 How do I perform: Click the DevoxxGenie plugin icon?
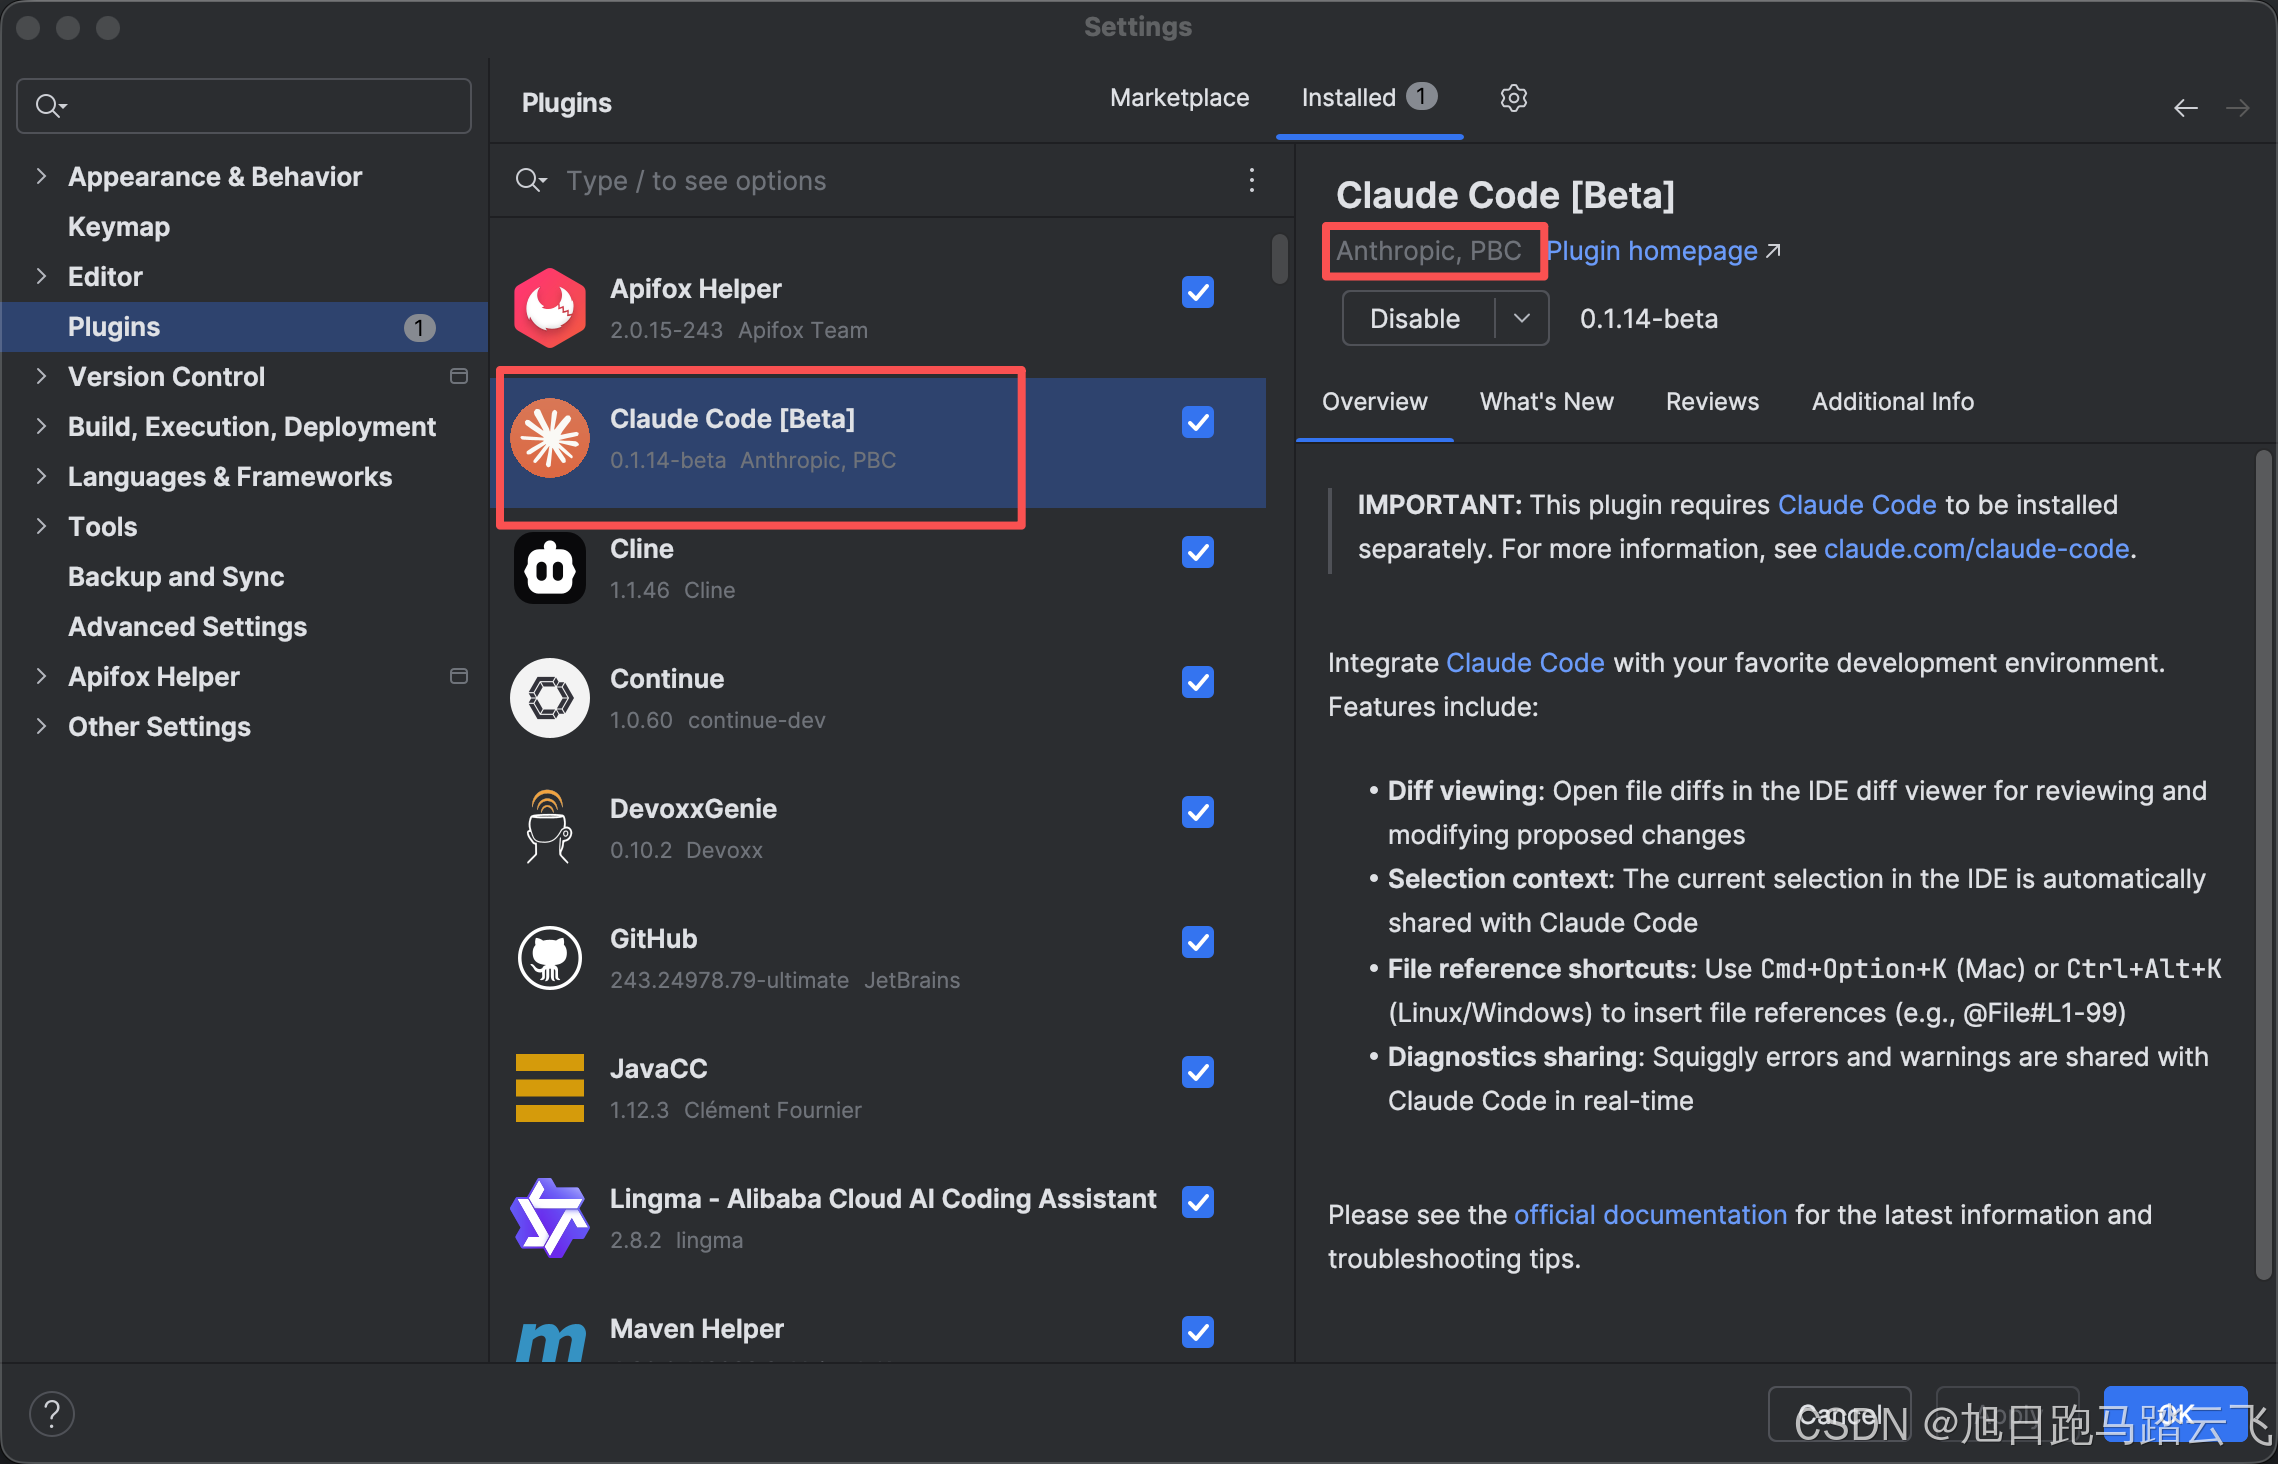tap(549, 828)
